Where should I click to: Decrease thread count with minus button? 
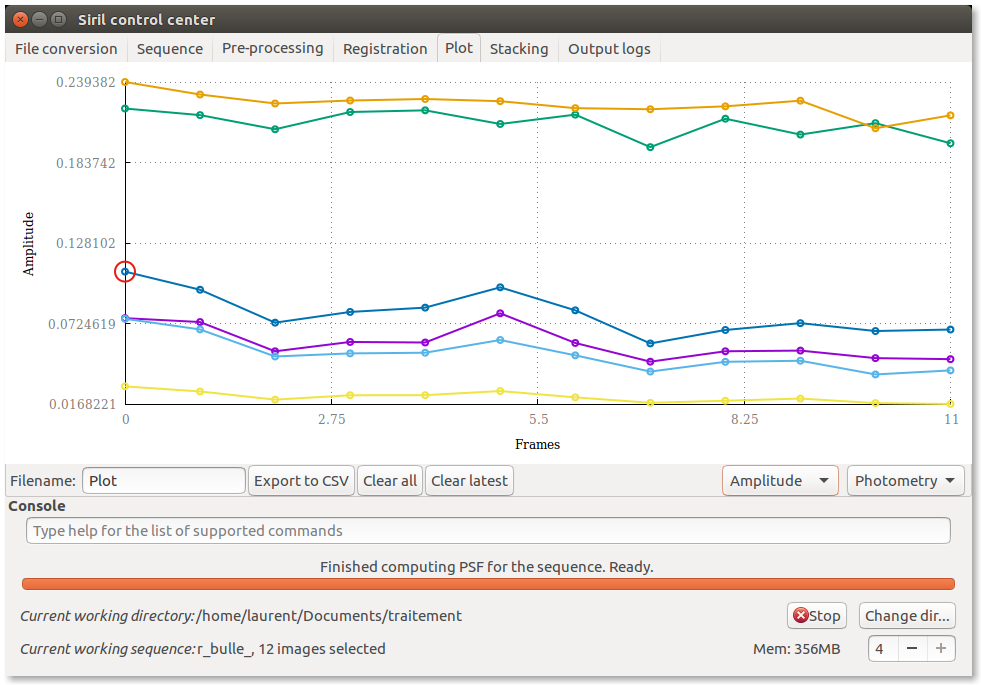(x=911, y=649)
